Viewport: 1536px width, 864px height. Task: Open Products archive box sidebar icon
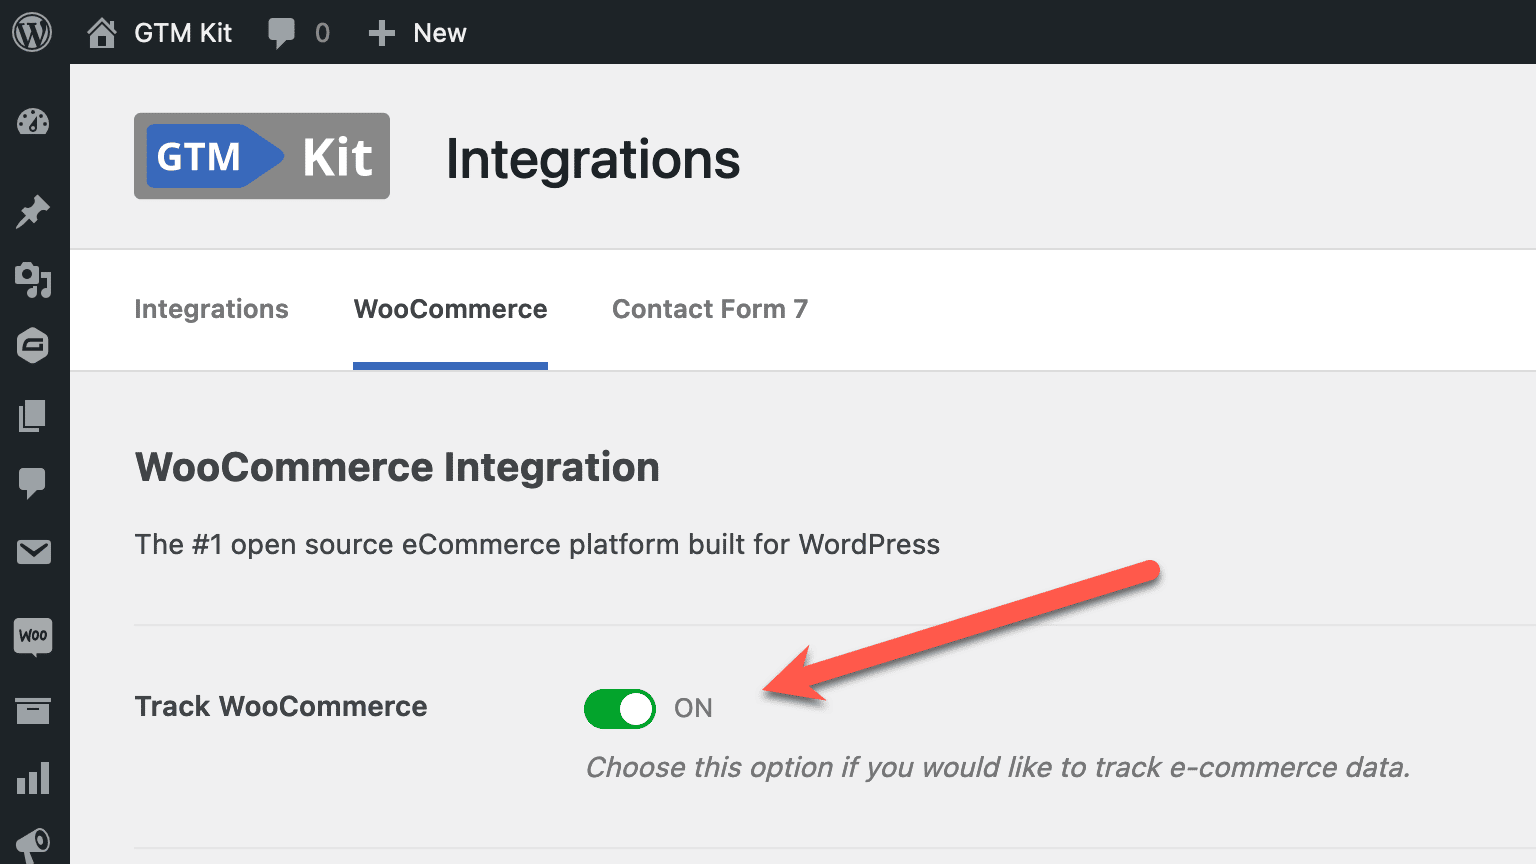coord(33,711)
